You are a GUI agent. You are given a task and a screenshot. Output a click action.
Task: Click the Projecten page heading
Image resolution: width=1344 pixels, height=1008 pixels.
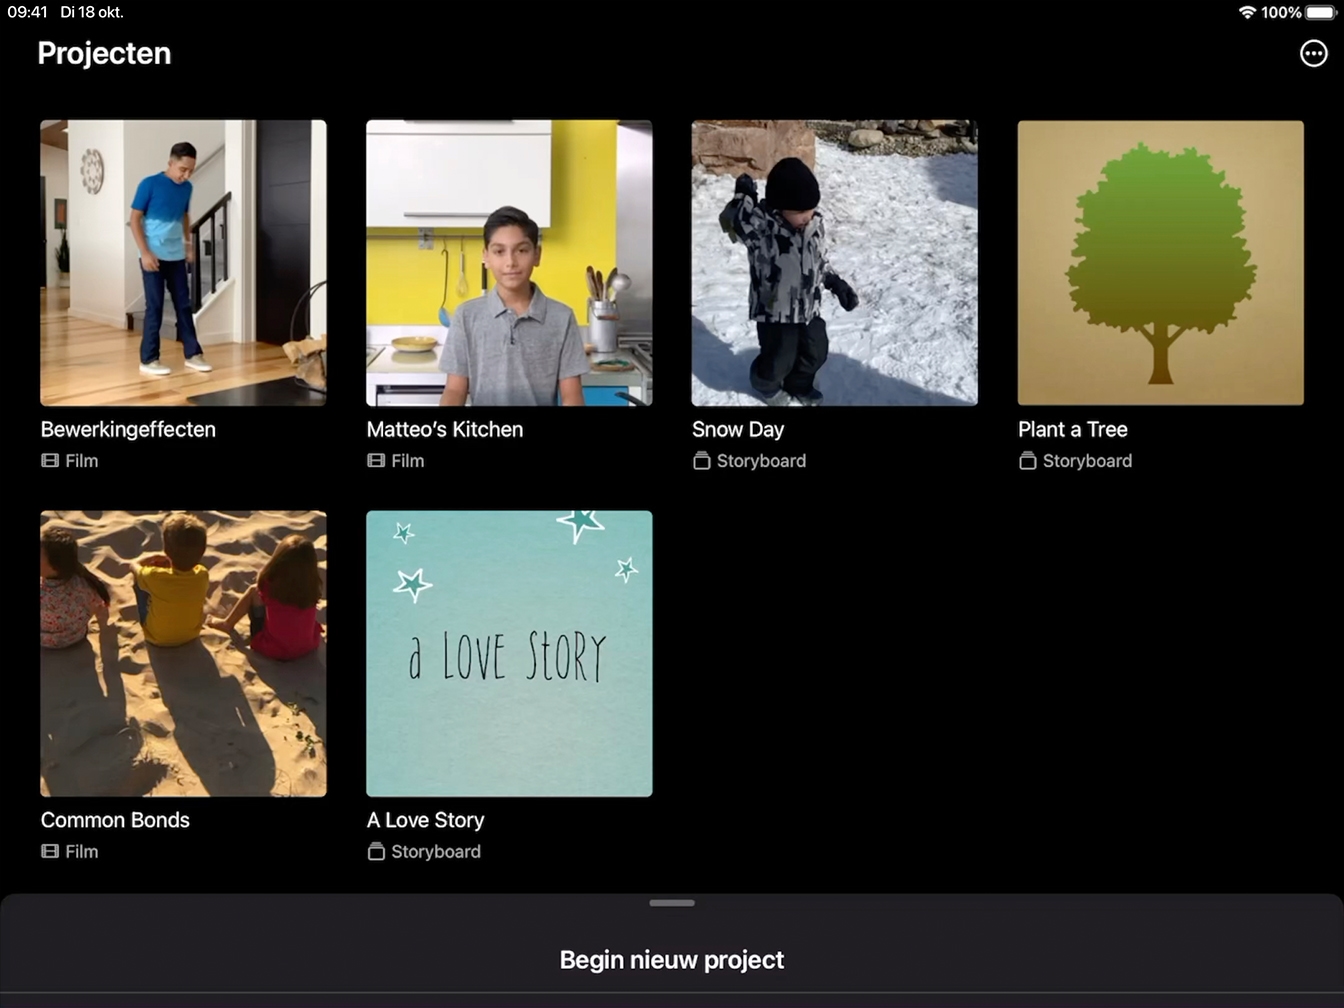click(104, 54)
